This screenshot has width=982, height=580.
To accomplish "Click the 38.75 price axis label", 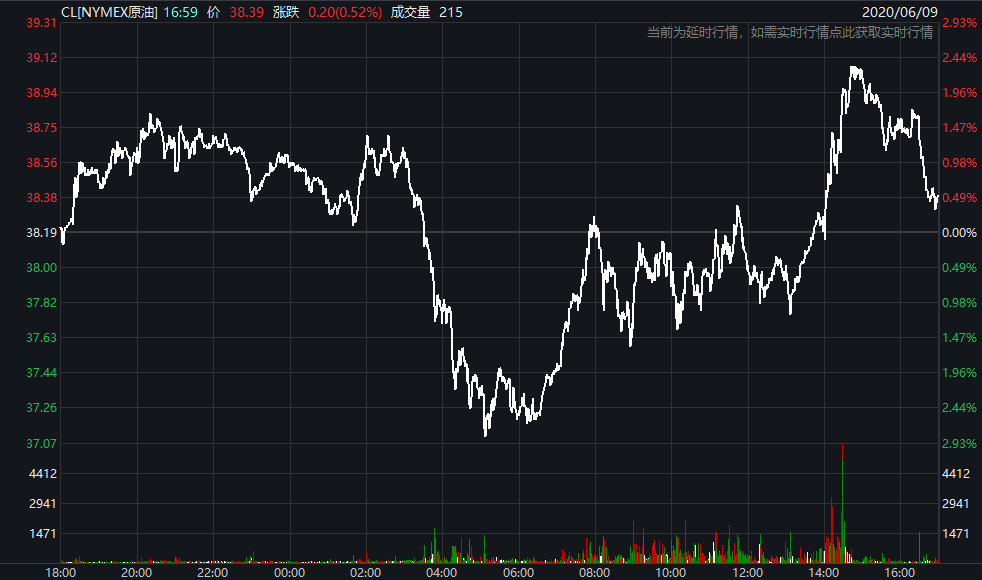I will [x=41, y=128].
